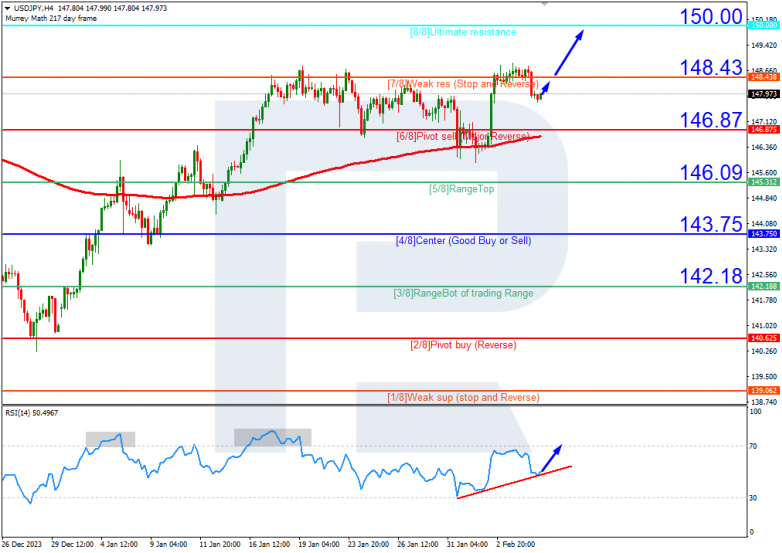Click the 2 Feb 20:00 time axis label
Screen dimensions: 782x553
point(516,544)
